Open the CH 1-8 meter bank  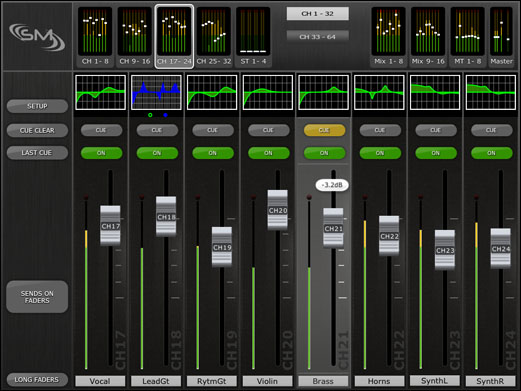[x=95, y=36]
